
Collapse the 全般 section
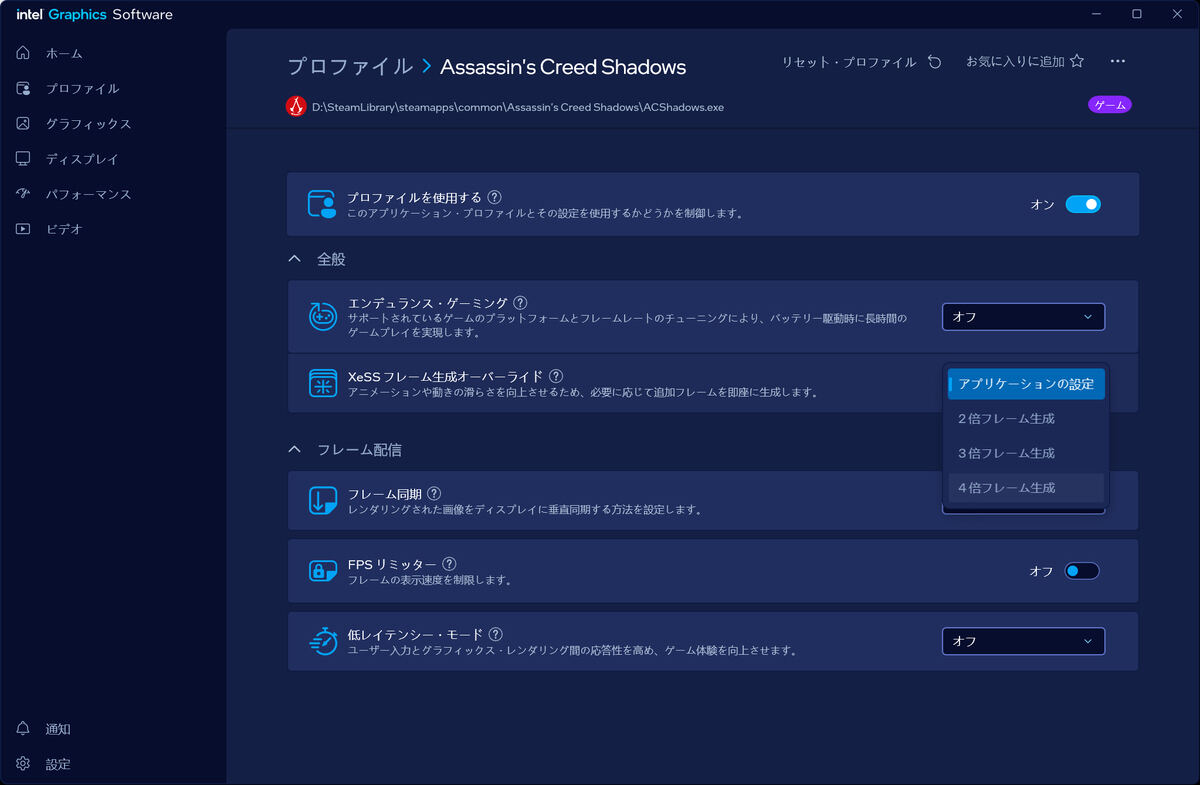[x=294, y=259]
